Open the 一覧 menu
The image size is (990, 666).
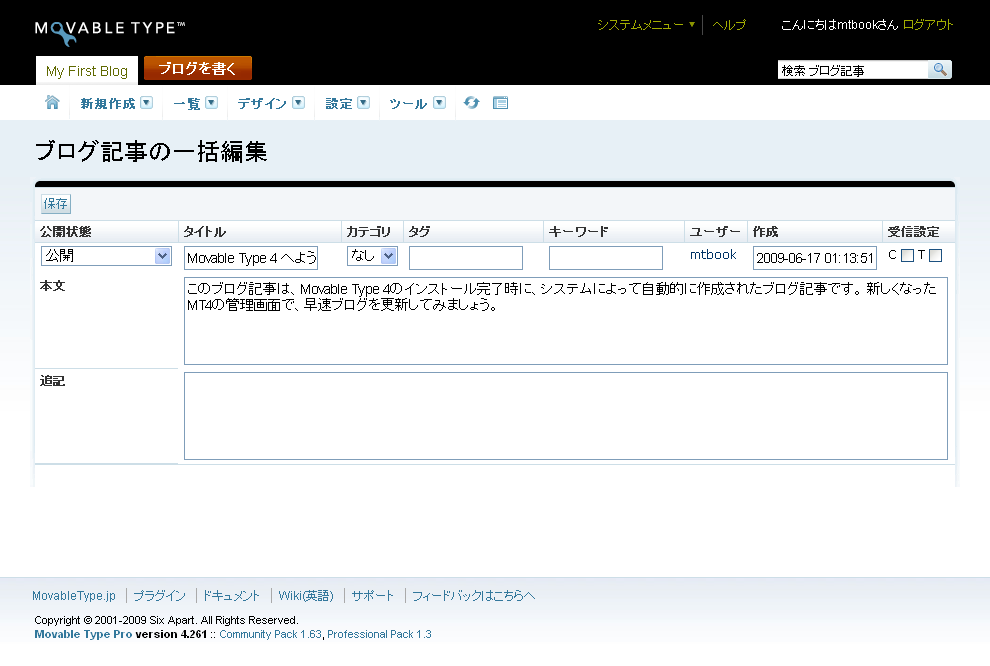click(187, 104)
